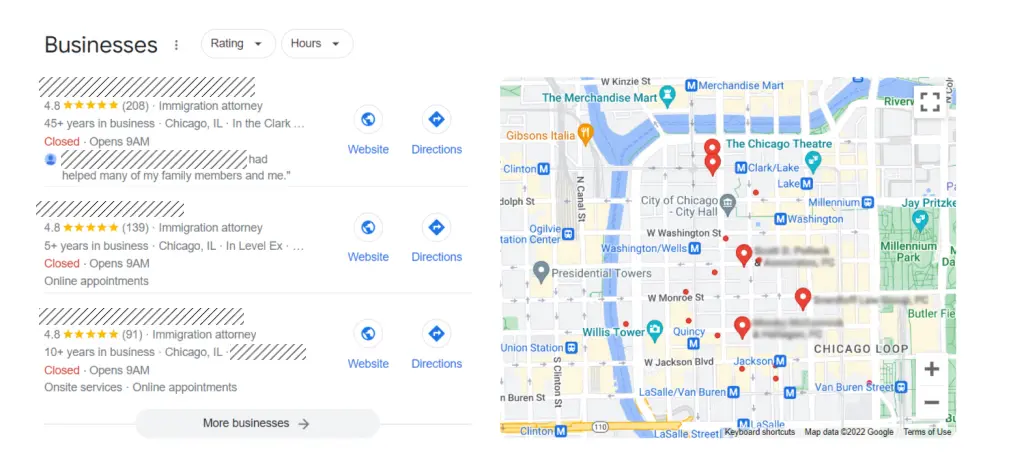1024x476 pixels.
Task: Open the three-dot menu beside Businesses
Action: [176, 45]
